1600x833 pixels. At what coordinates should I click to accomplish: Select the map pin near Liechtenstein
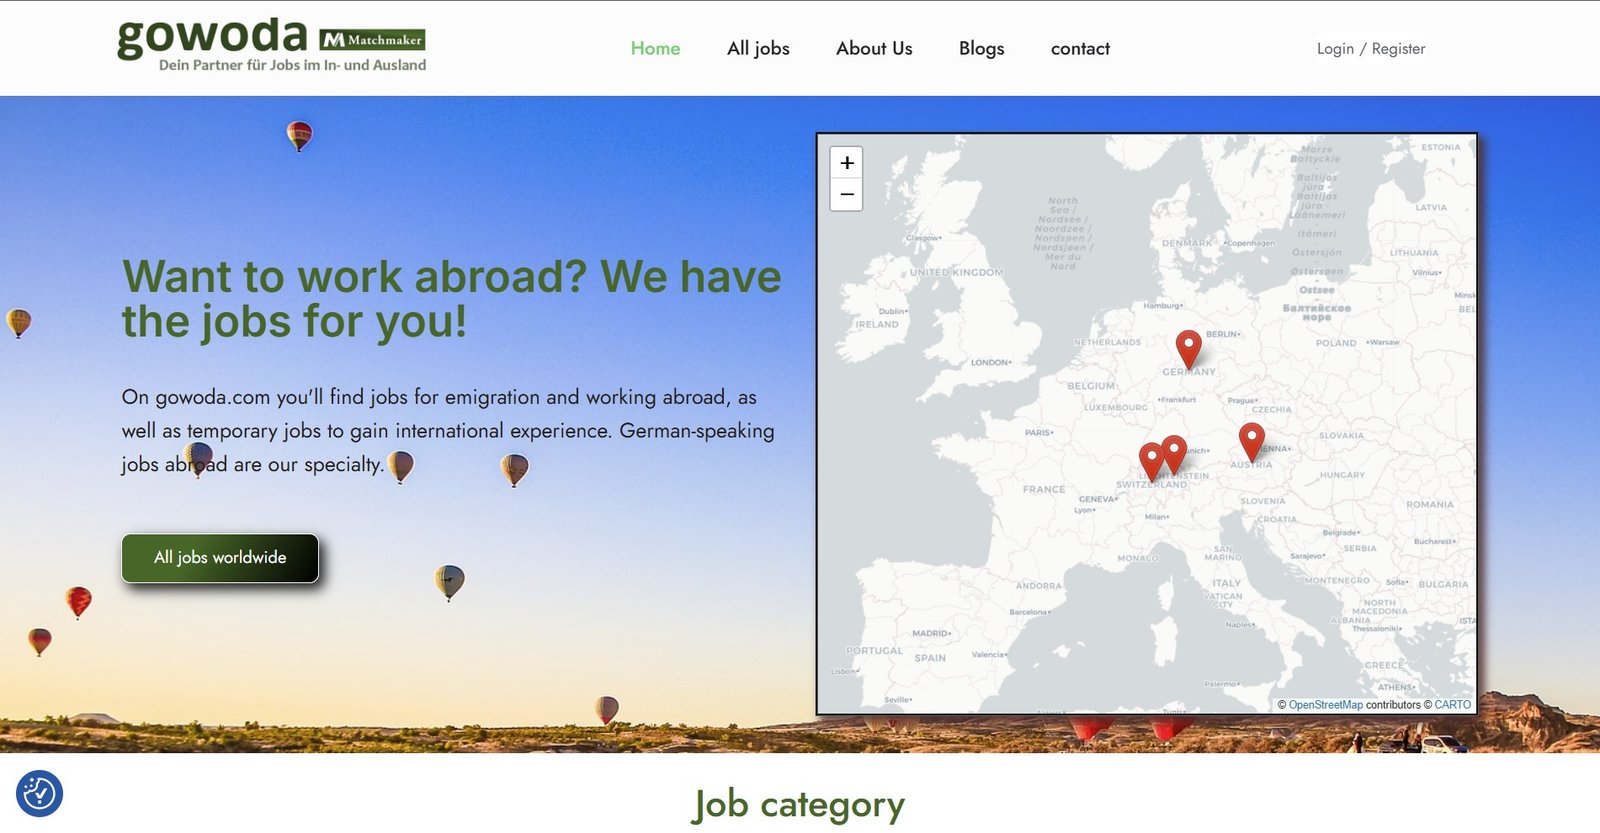point(1175,455)
